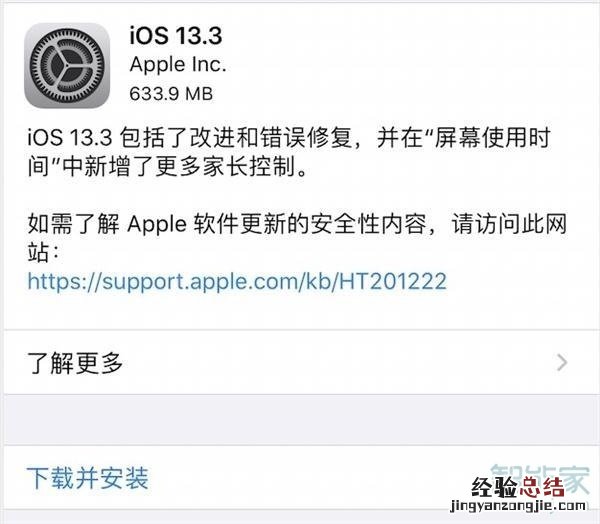This screenshot has width=600, height=524.
Task: Tap the Settings gear app icon
Action: [67, 66]
